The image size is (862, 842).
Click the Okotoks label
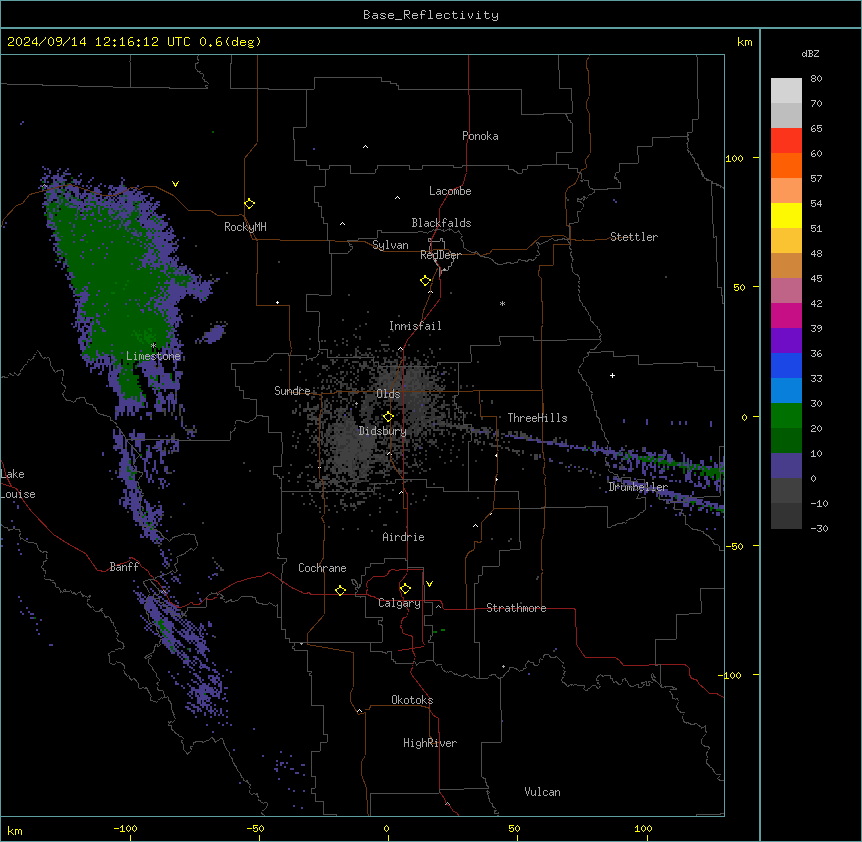tap(412, 700)
